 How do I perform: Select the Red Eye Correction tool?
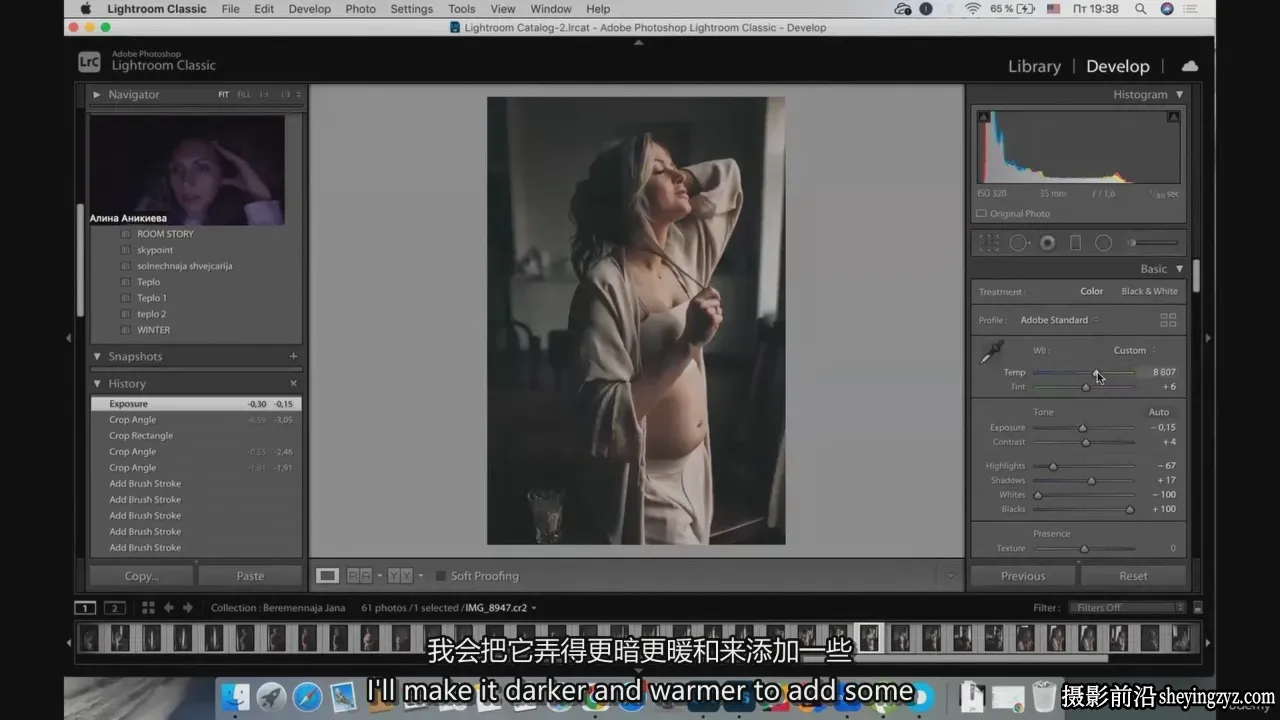1047,243
